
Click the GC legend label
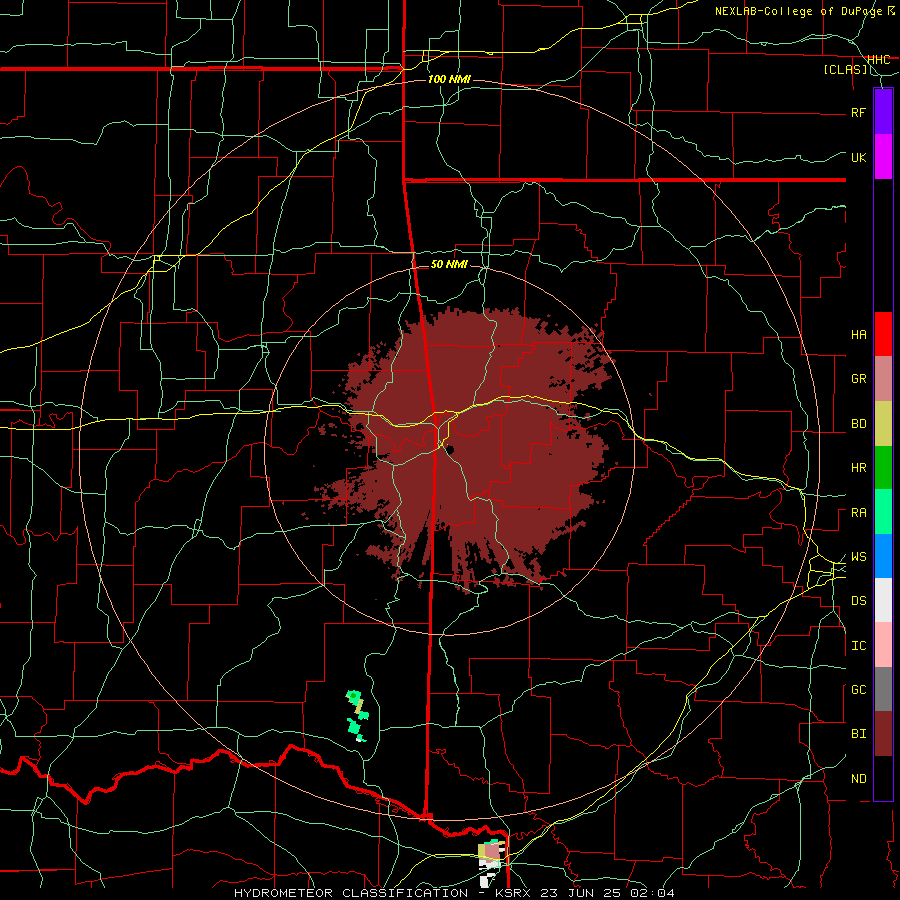coord(858,690)
